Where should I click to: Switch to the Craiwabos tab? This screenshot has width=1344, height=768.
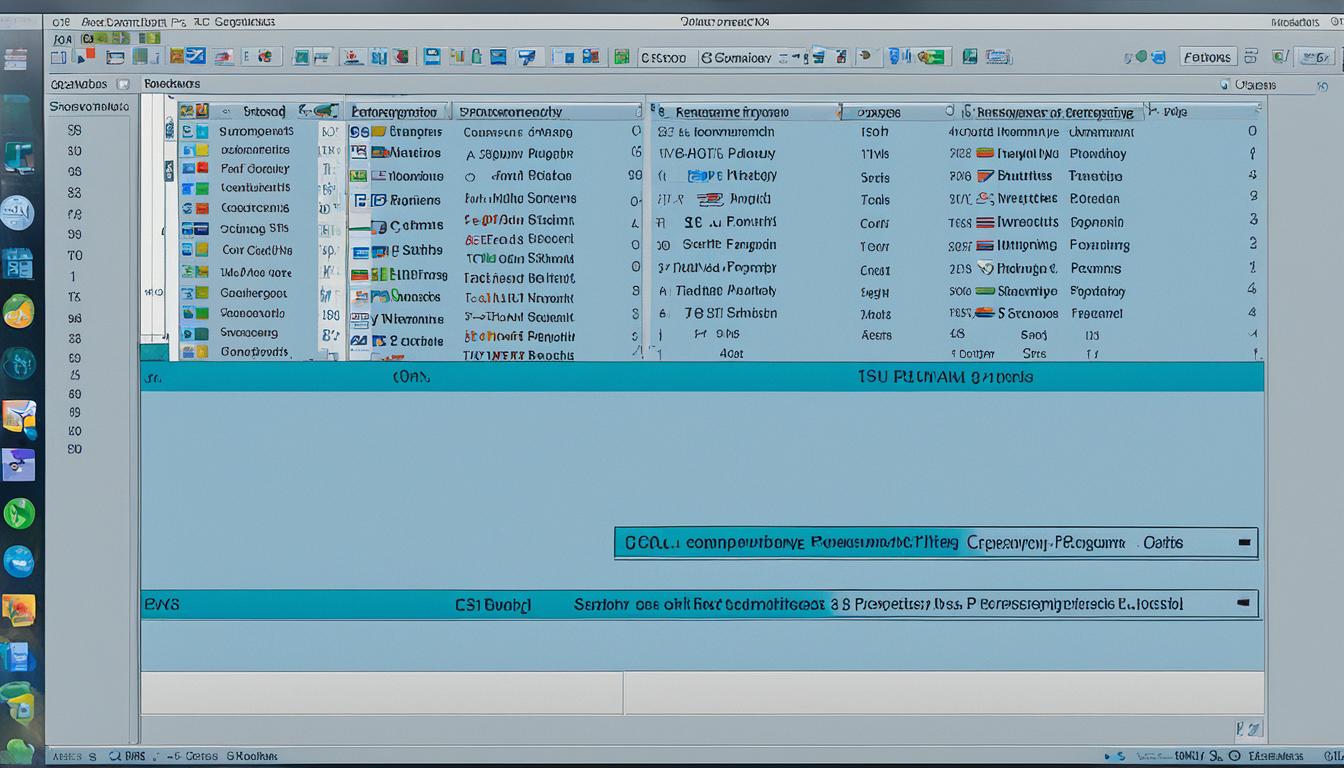click(79, 85)
